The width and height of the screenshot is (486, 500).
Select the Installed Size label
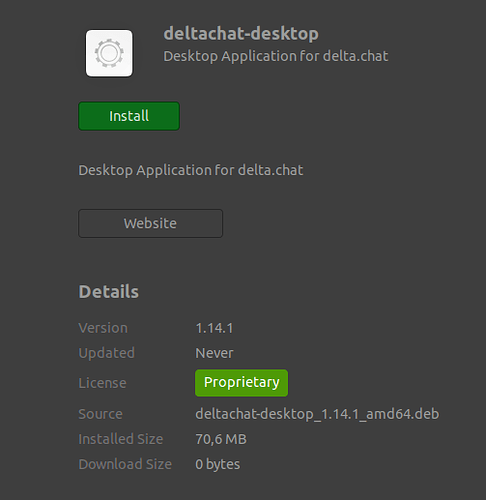pyautogui.click(x=121, y=439)
